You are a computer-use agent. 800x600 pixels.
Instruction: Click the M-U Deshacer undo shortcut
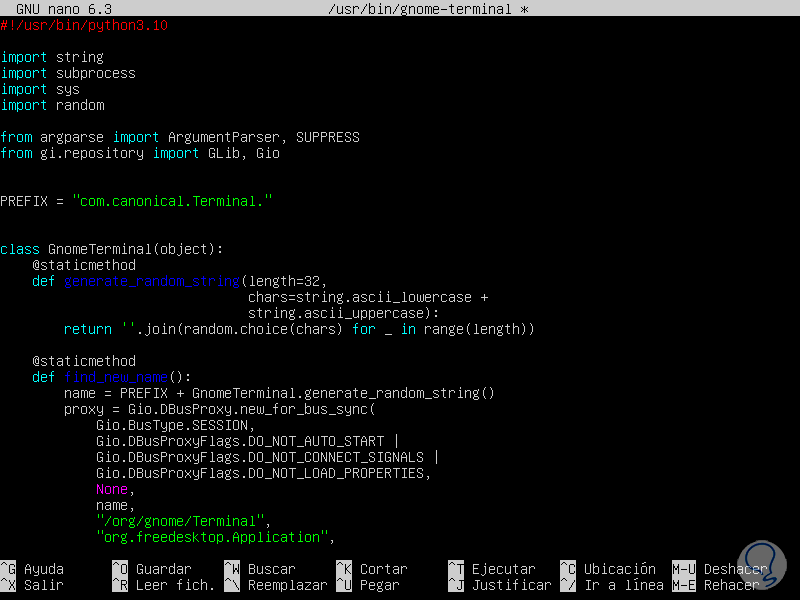coord(720,569)
